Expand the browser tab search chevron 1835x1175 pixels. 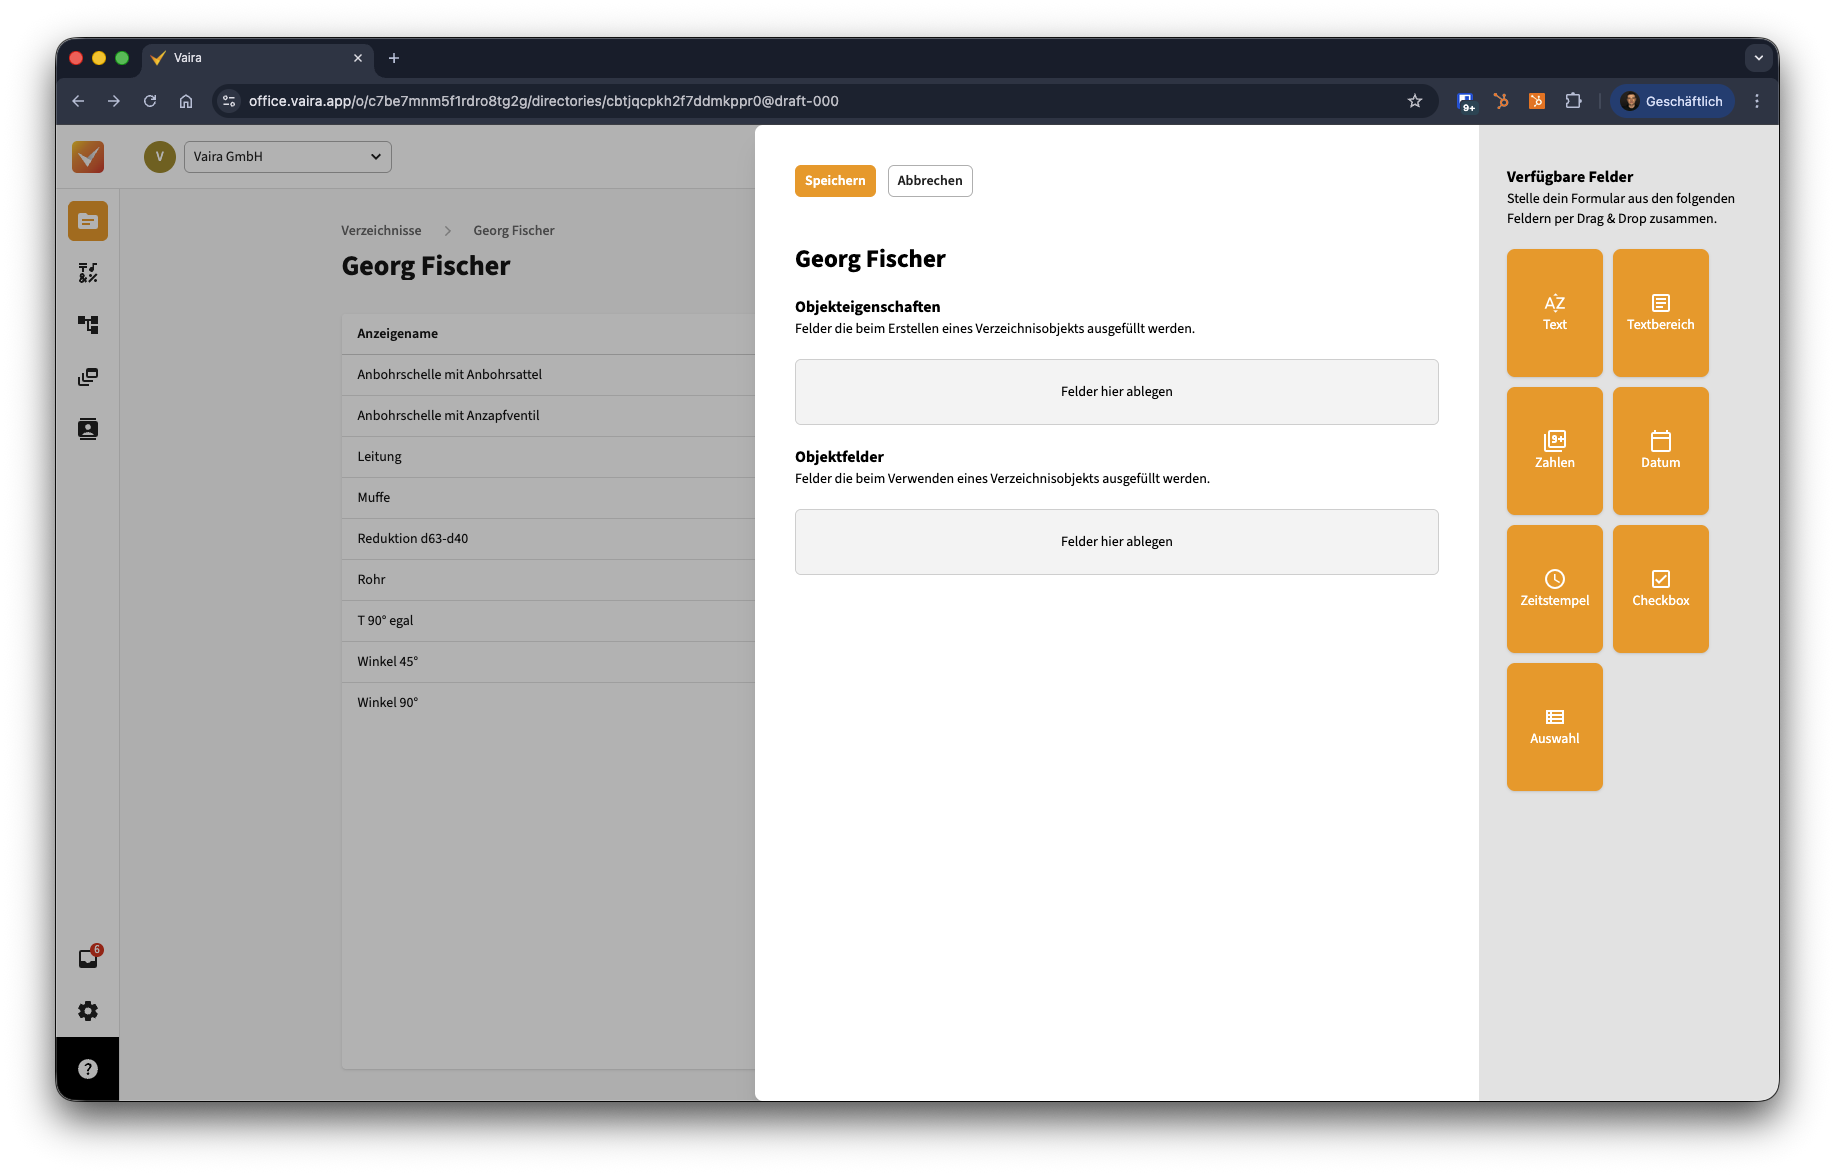point(1758,58)
